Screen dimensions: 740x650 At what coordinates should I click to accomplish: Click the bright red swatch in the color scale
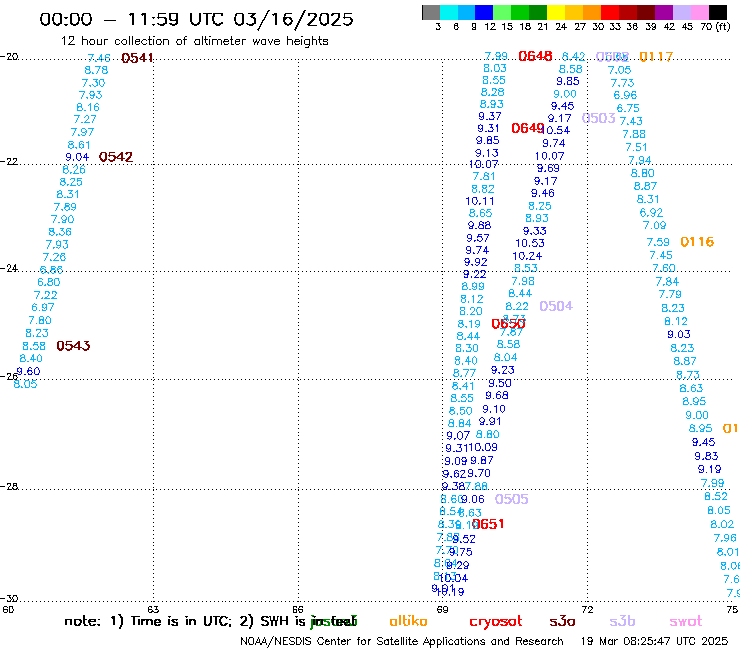[610, 12]
